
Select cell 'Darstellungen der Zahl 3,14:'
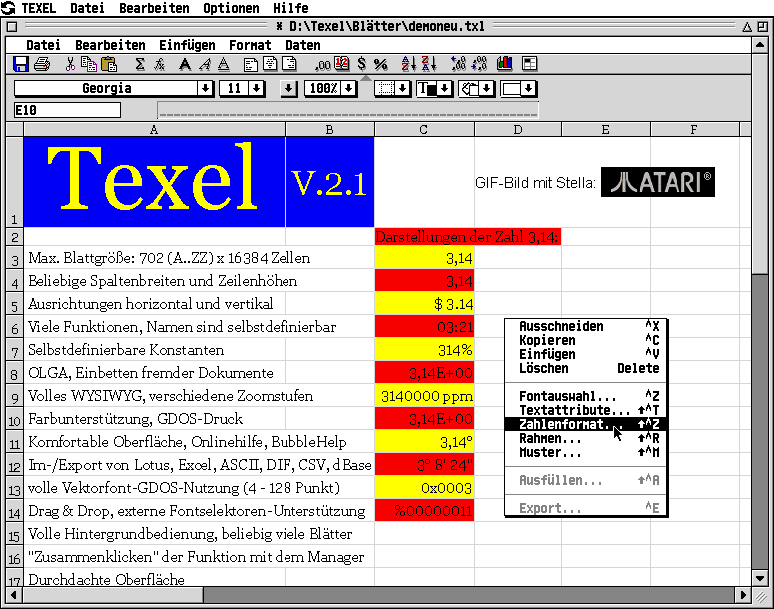pos(467,237)
